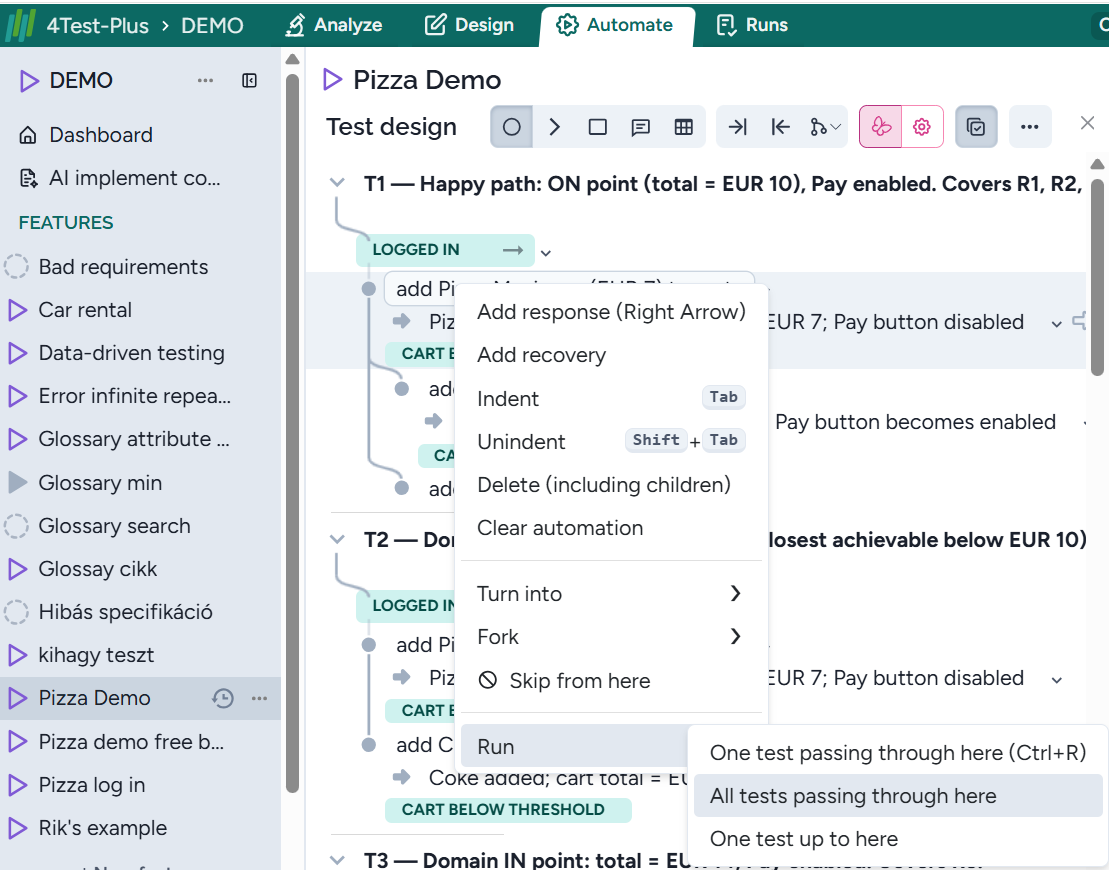Choose Add recovery from context menu
1109x870 pixels.
pos(611,355)
